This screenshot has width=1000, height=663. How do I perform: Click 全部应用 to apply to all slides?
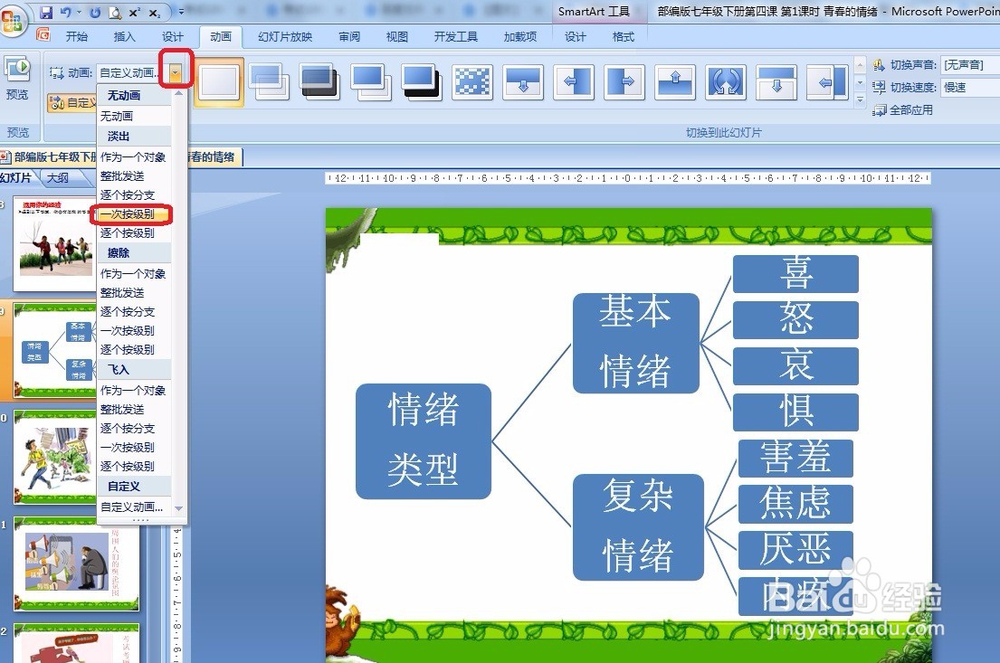902,110
